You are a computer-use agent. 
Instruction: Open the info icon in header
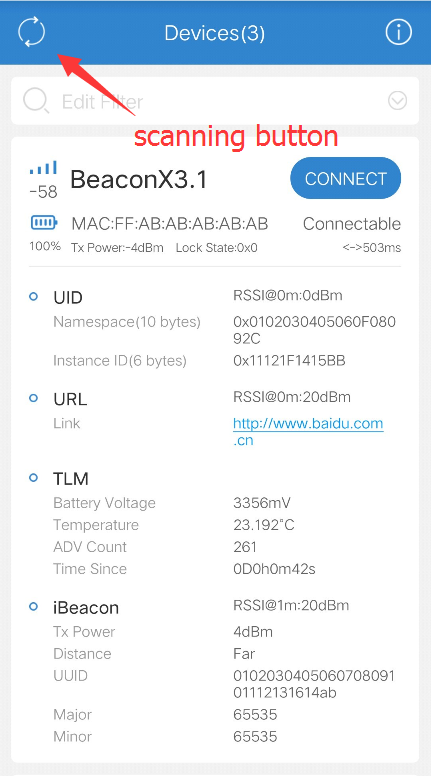398,33
